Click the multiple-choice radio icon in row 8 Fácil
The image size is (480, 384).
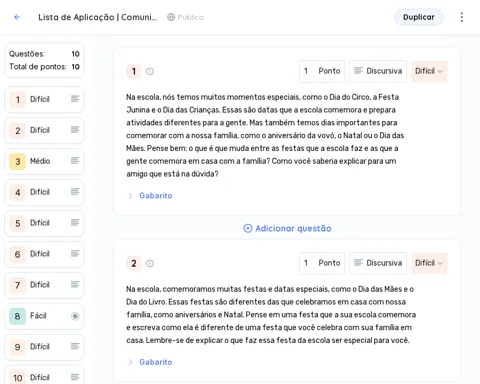pos(75,316)
